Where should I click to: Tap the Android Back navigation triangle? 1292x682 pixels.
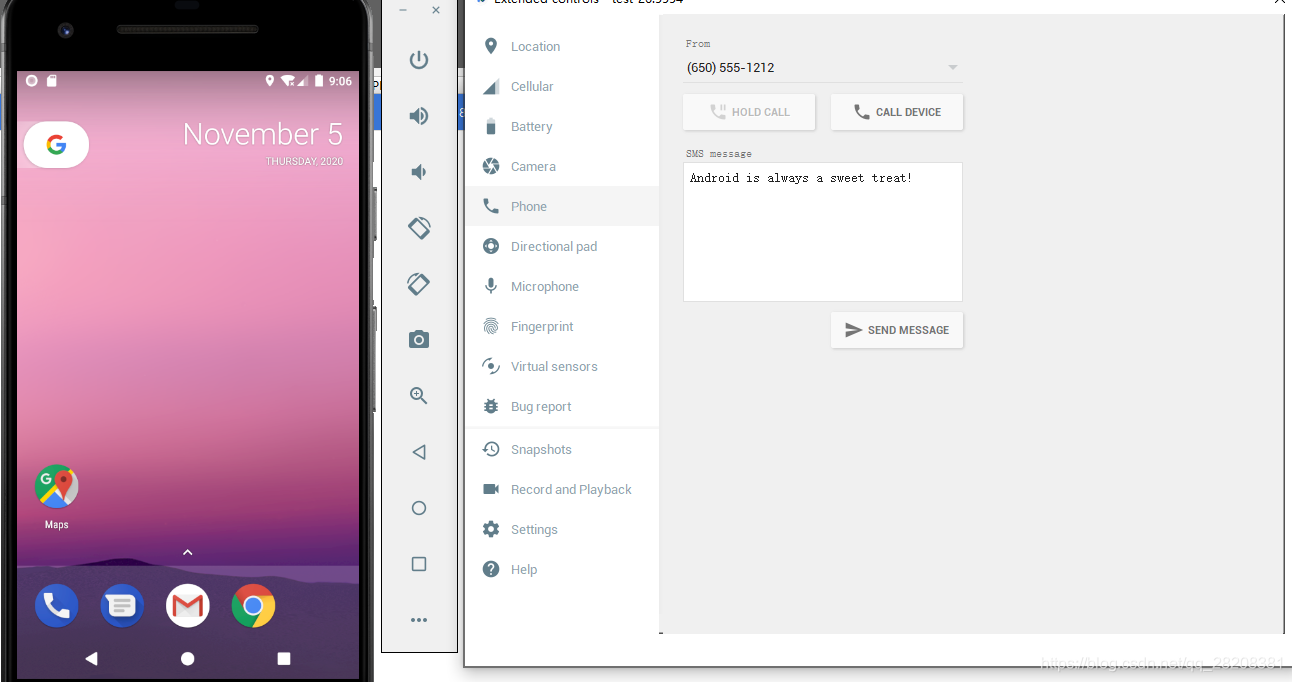(91, 658)
